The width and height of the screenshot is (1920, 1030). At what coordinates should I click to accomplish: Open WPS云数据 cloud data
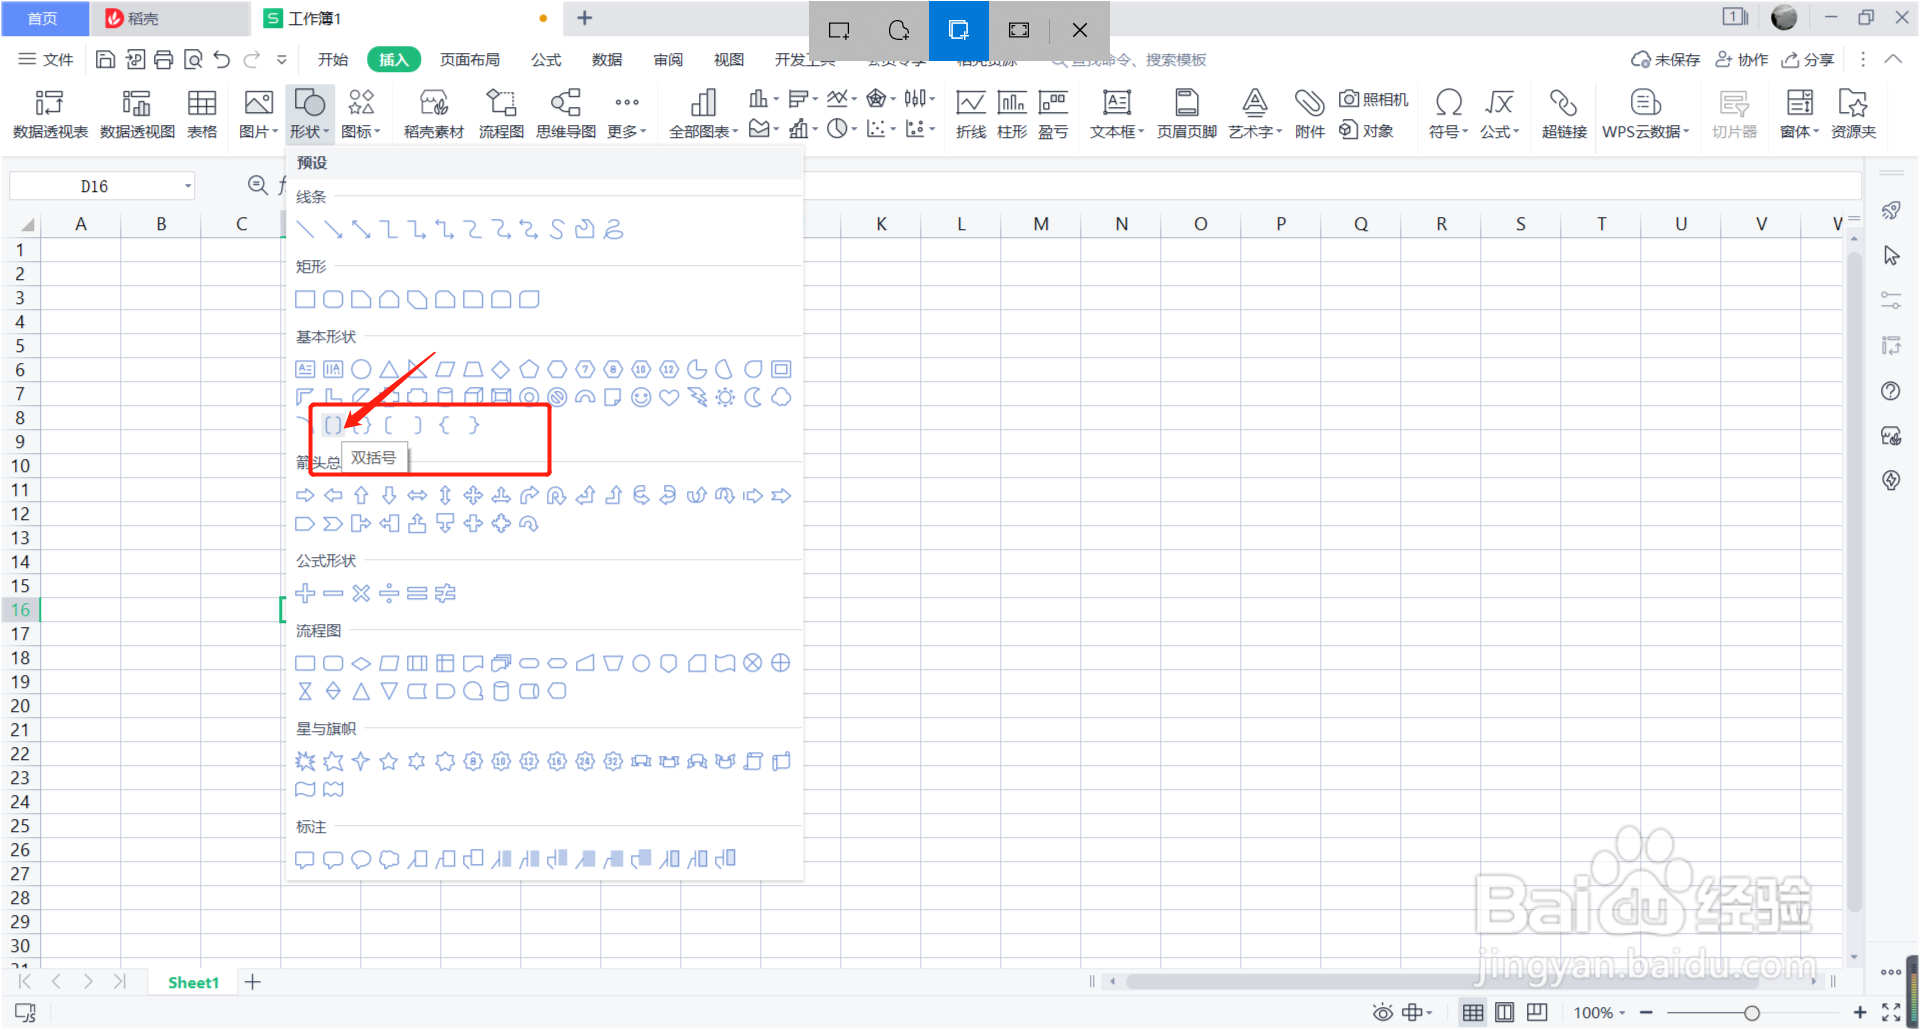click(x=1645, y=114)
